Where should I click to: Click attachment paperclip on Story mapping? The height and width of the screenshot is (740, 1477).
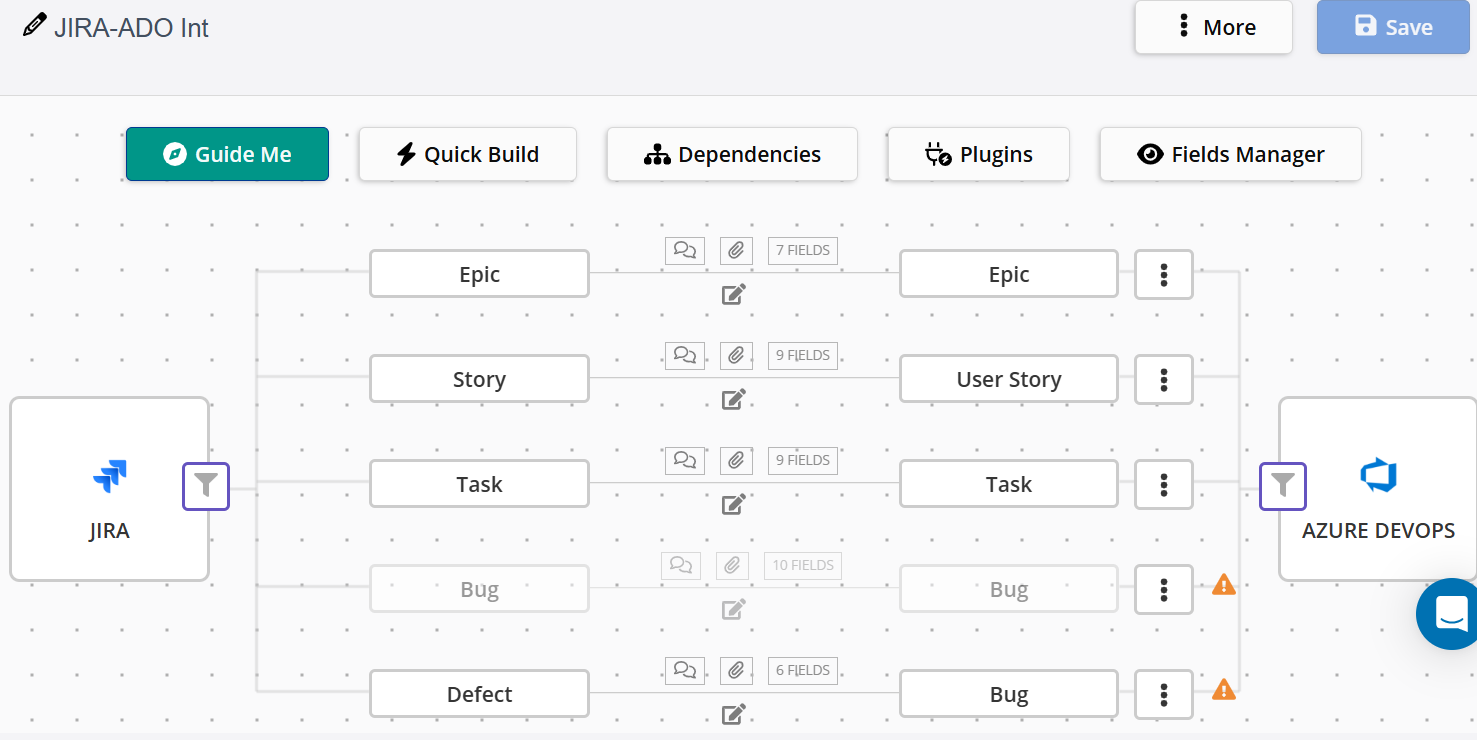(736, 355)
